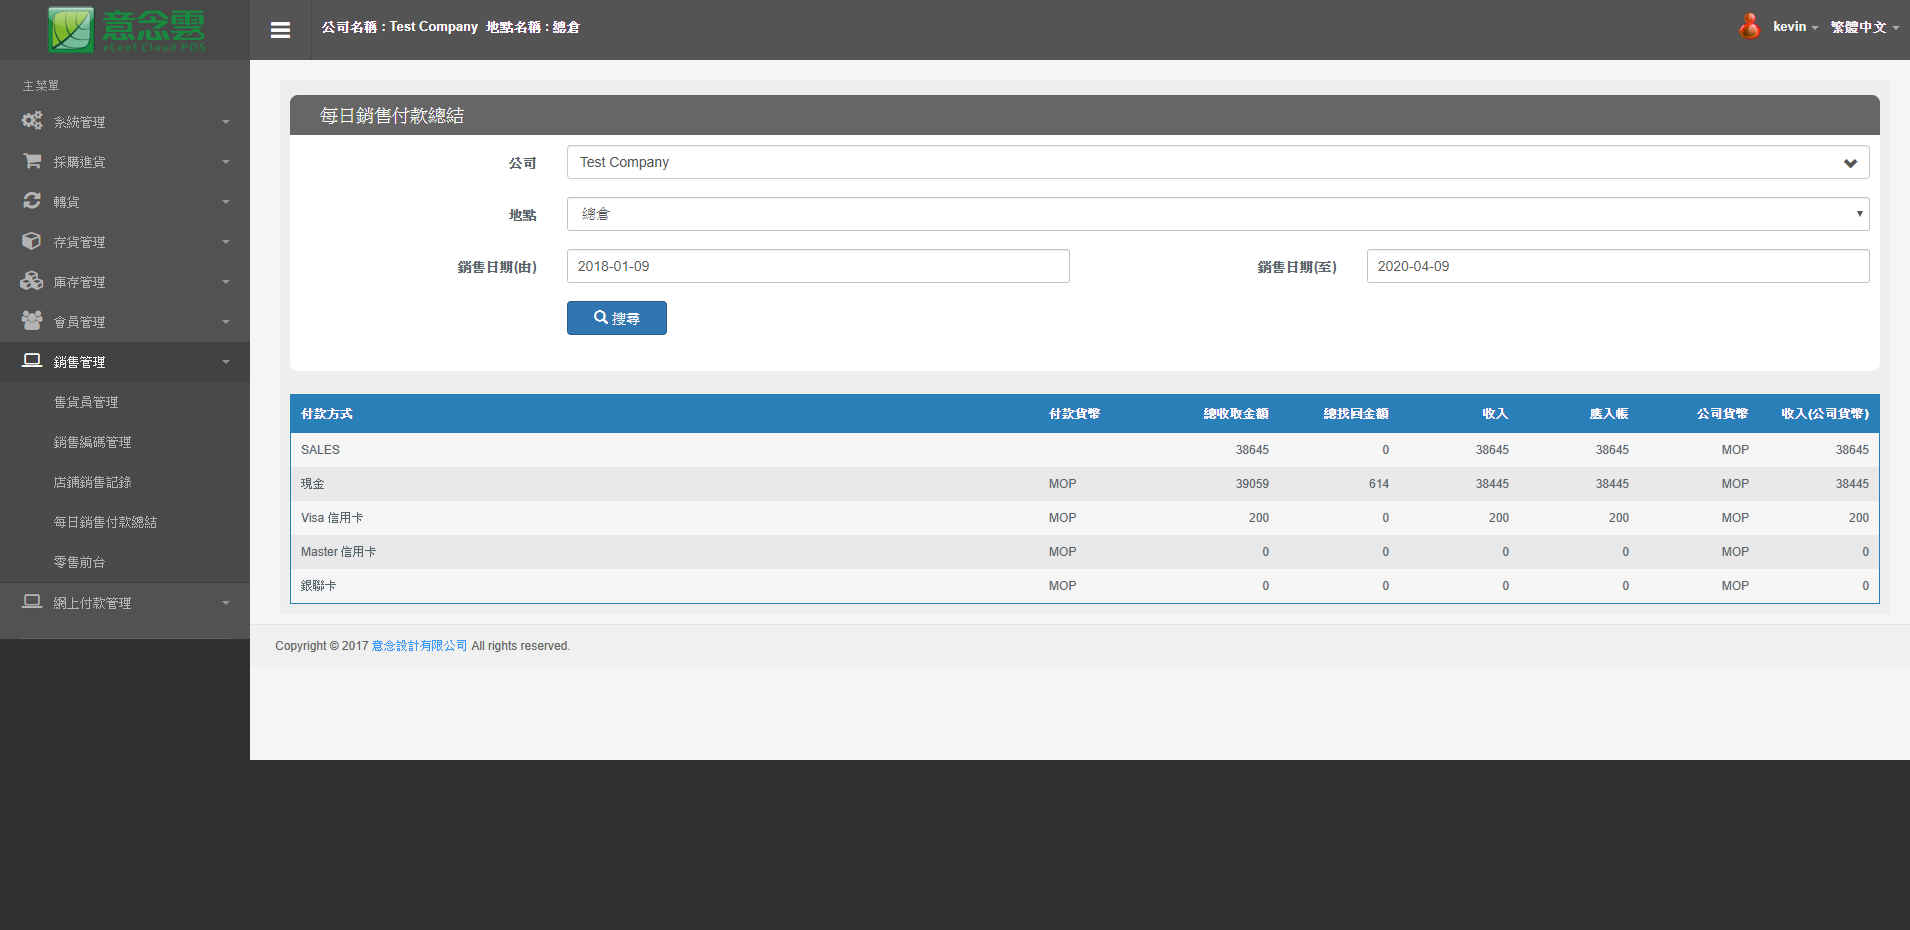Viewport: 1910px width, 930px height.
Task: Click the 採購進貨 shopping cart icon
Action: click(x=32, y=161)
